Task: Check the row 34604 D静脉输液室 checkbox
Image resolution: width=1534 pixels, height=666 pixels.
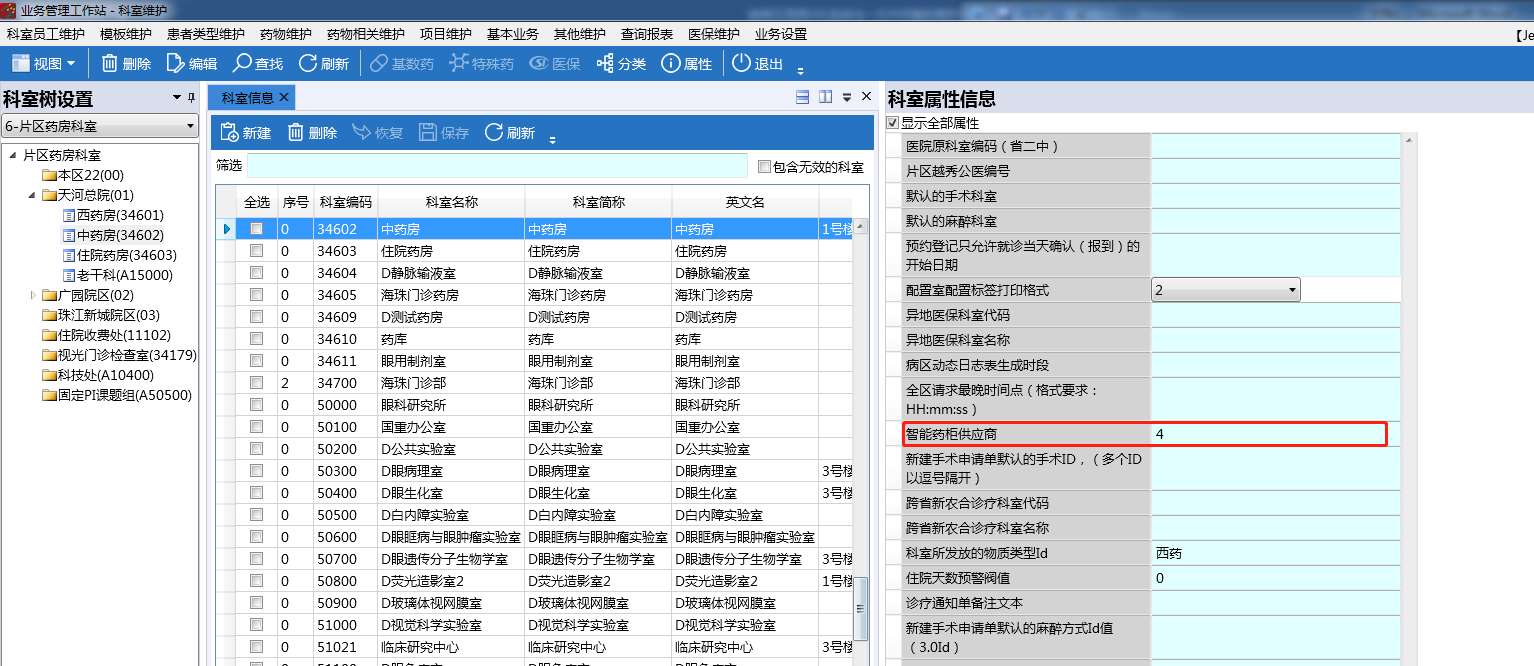Action: tap(257, 273)
